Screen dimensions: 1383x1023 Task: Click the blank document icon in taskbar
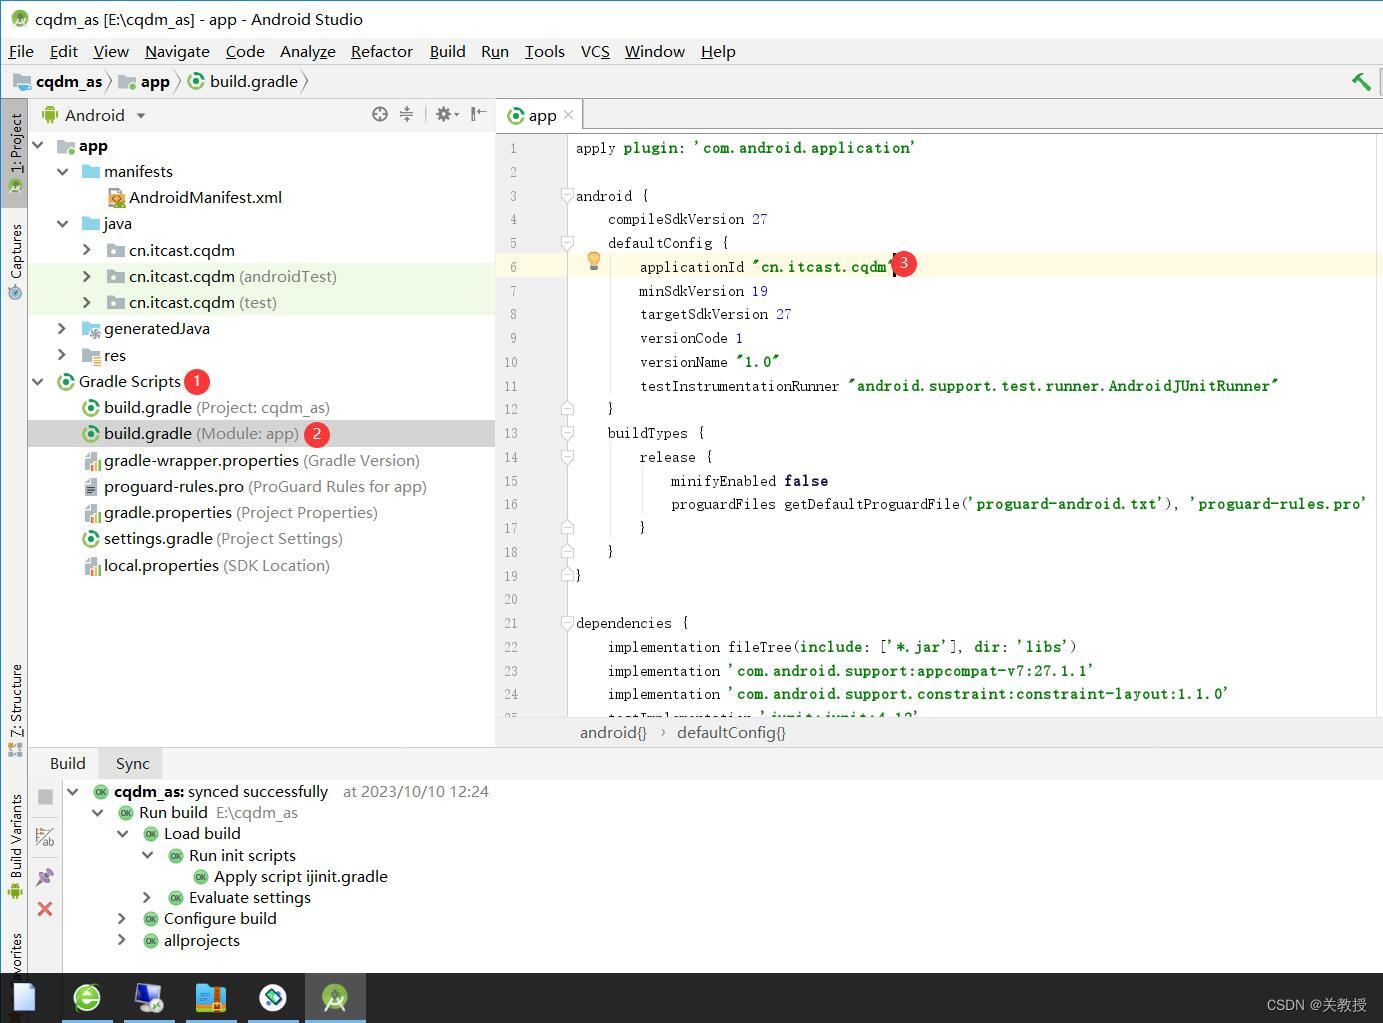pyautogui.click(x=24, y=997)
